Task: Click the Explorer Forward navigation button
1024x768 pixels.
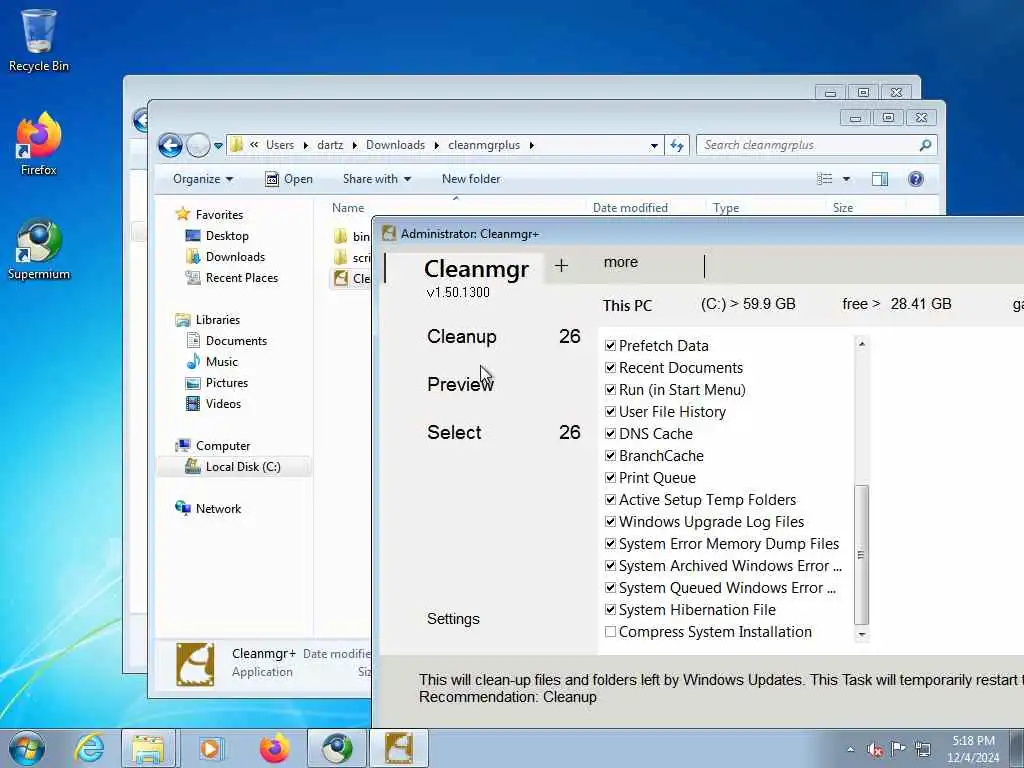Action: click(198, 145)
